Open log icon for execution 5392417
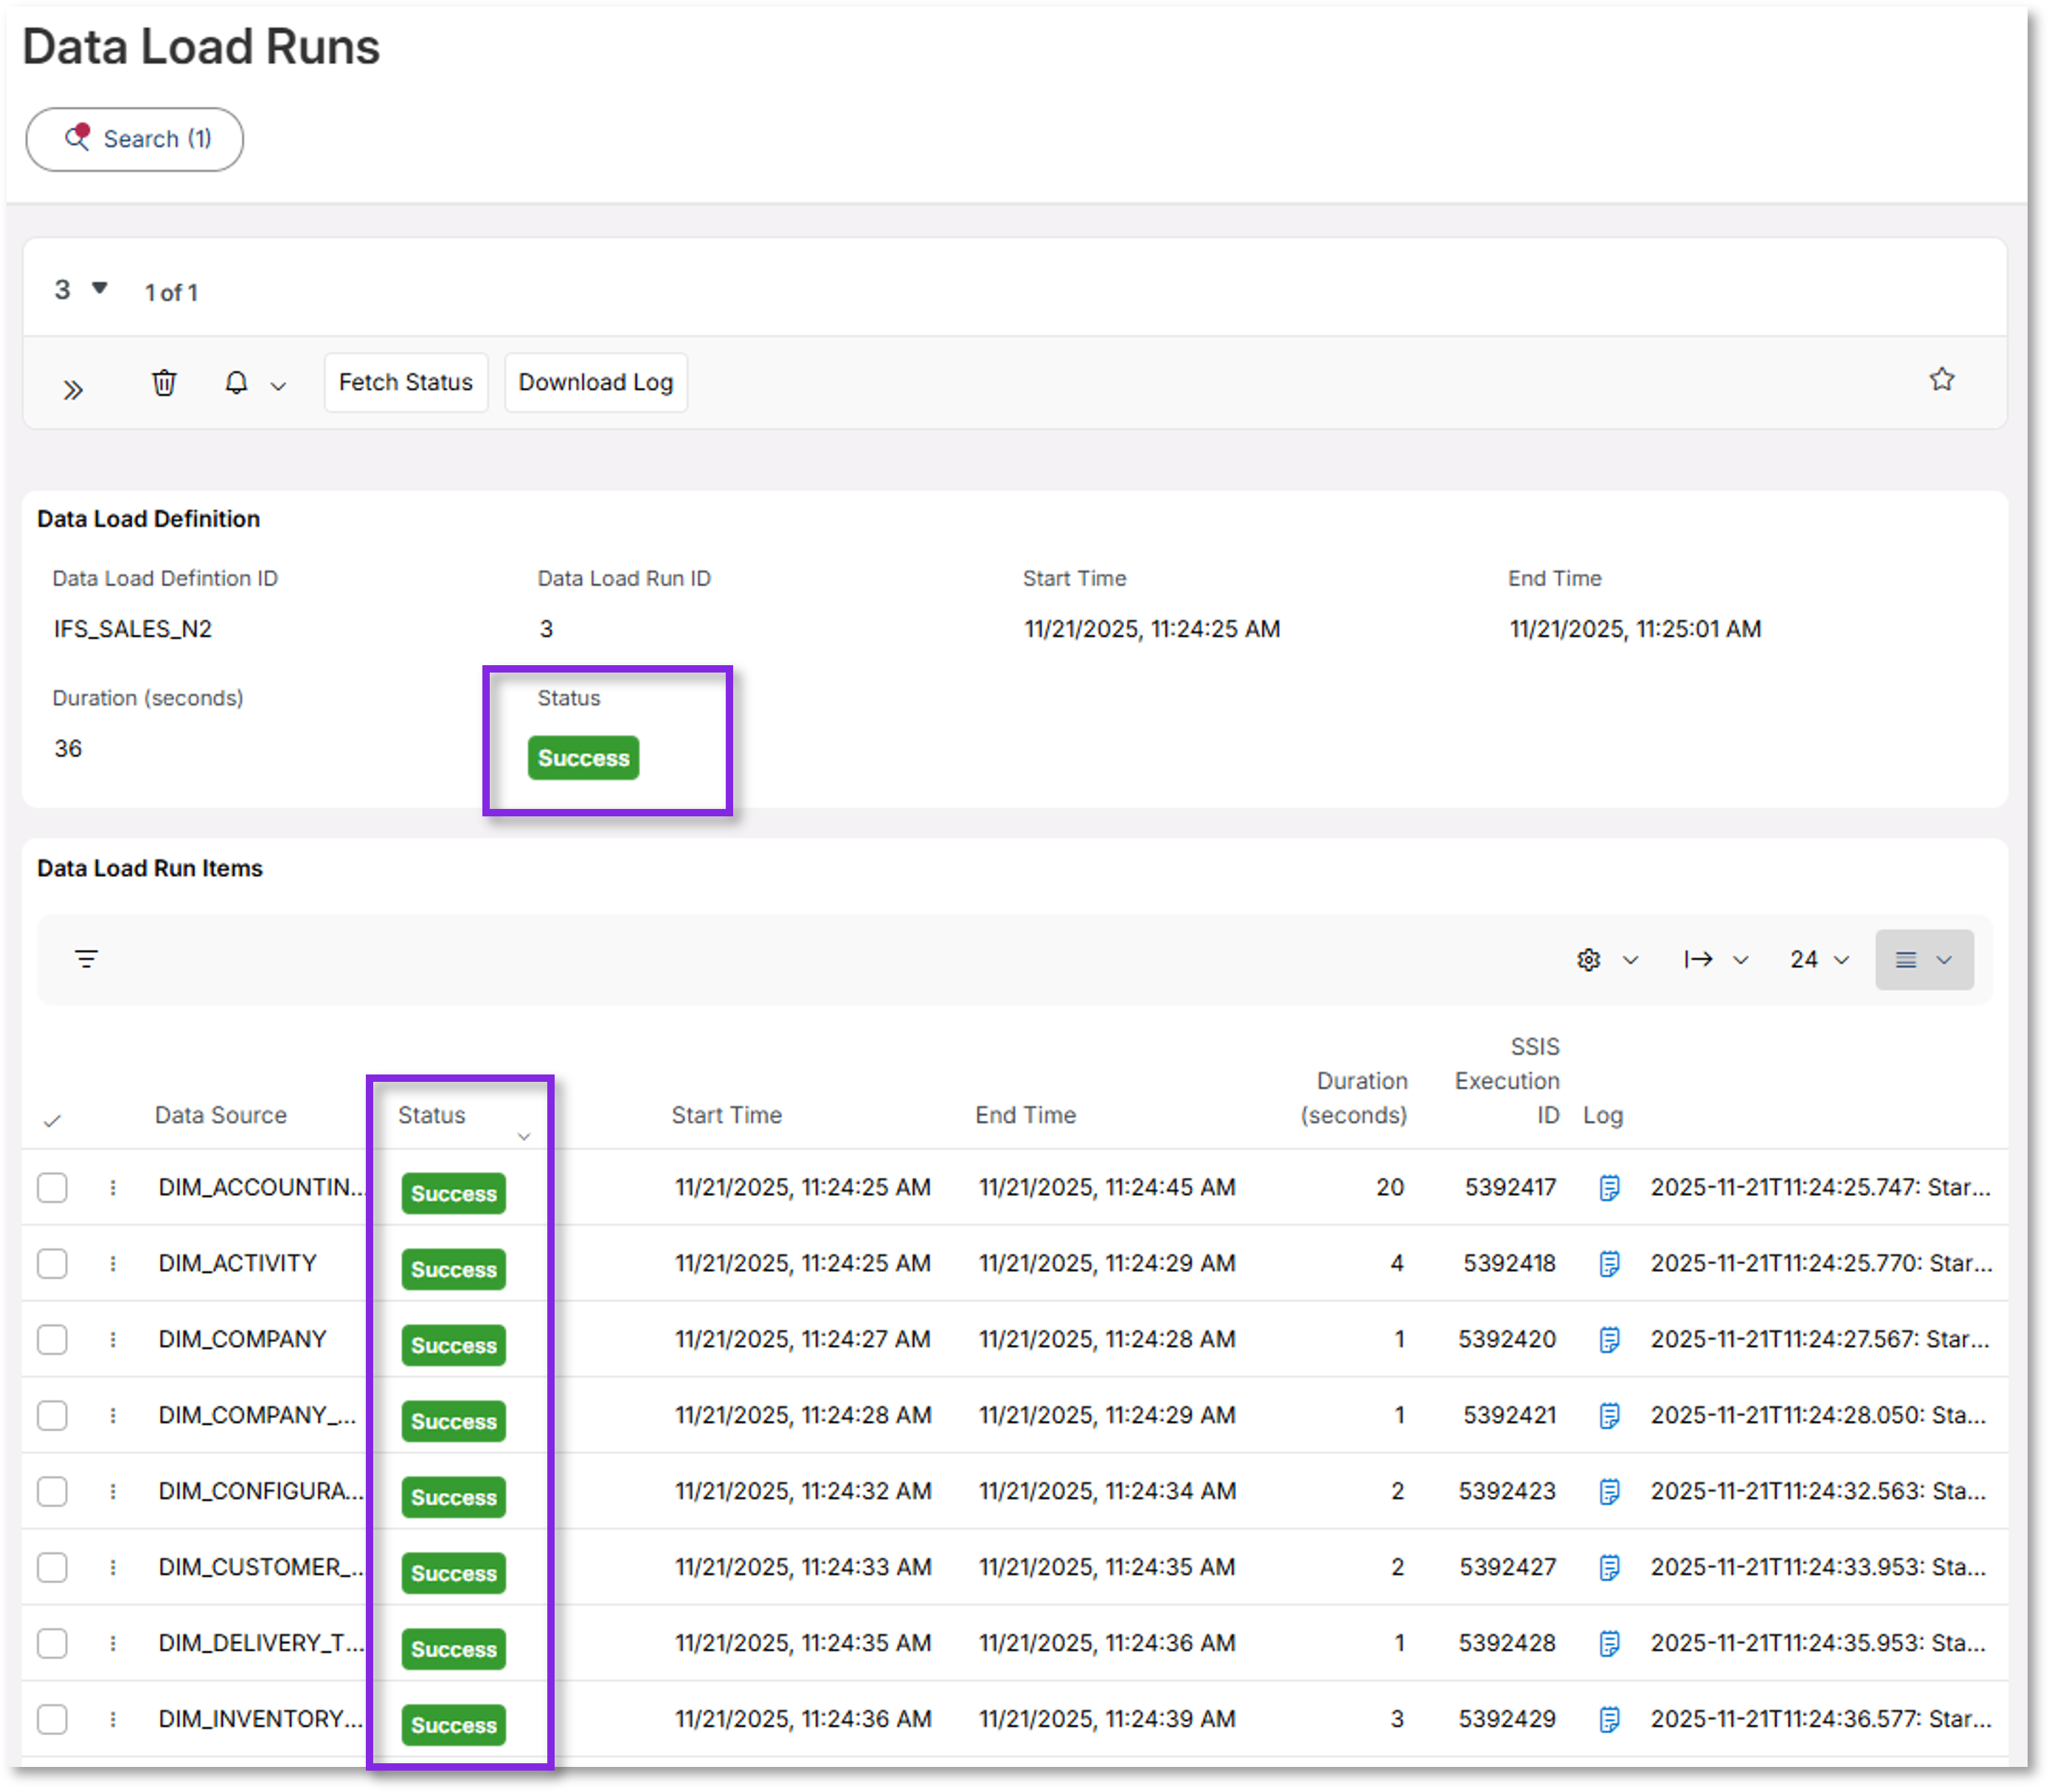The image size is (2049, 1792). (1609, 1188)
